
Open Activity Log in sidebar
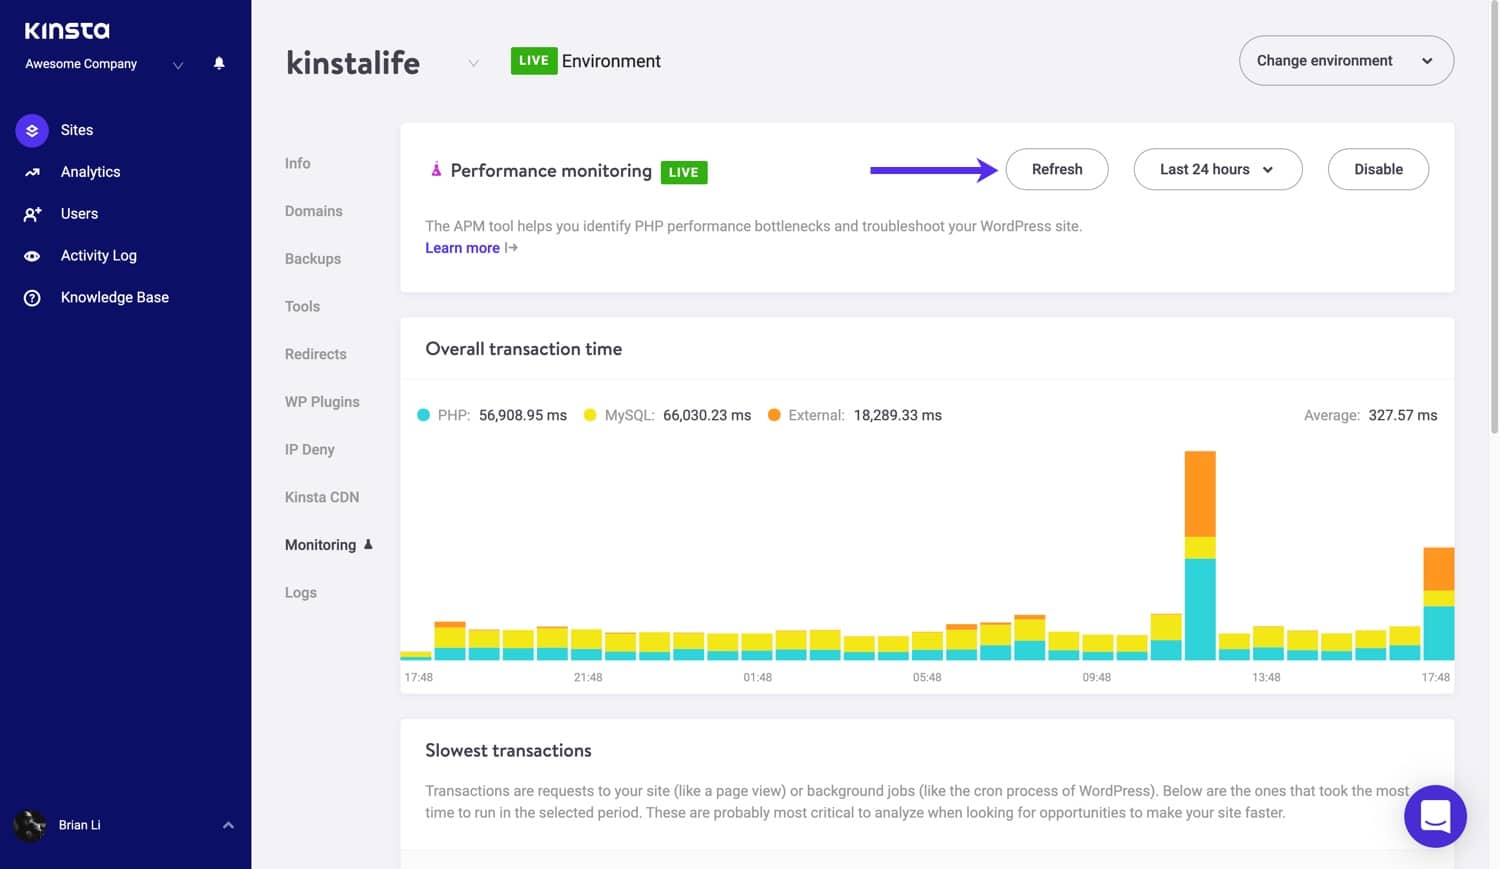[98, 256]
